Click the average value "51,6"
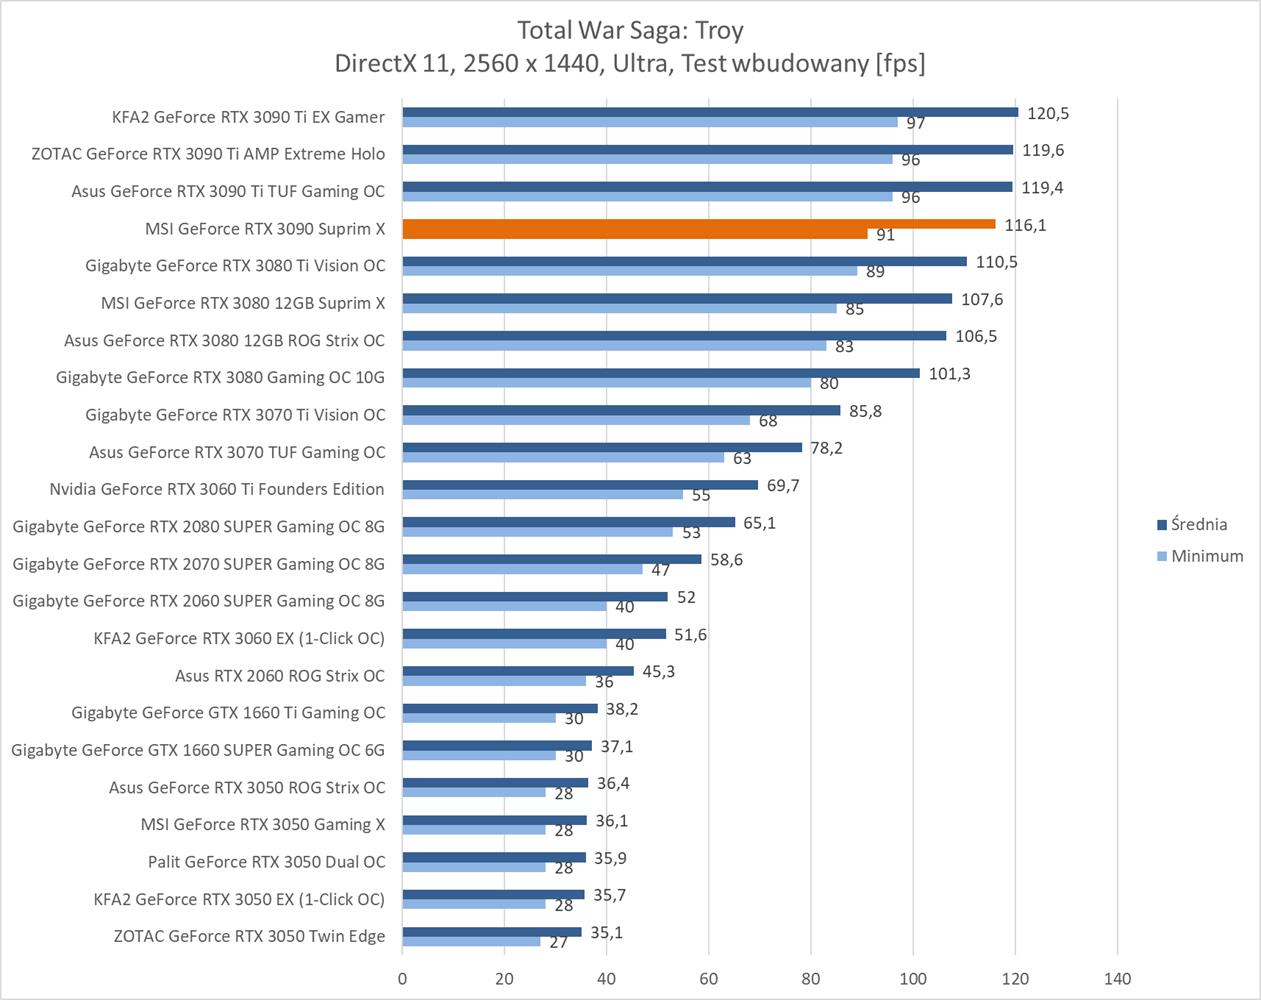The height and width of the screenshot is (1000, 1261). 690,634
